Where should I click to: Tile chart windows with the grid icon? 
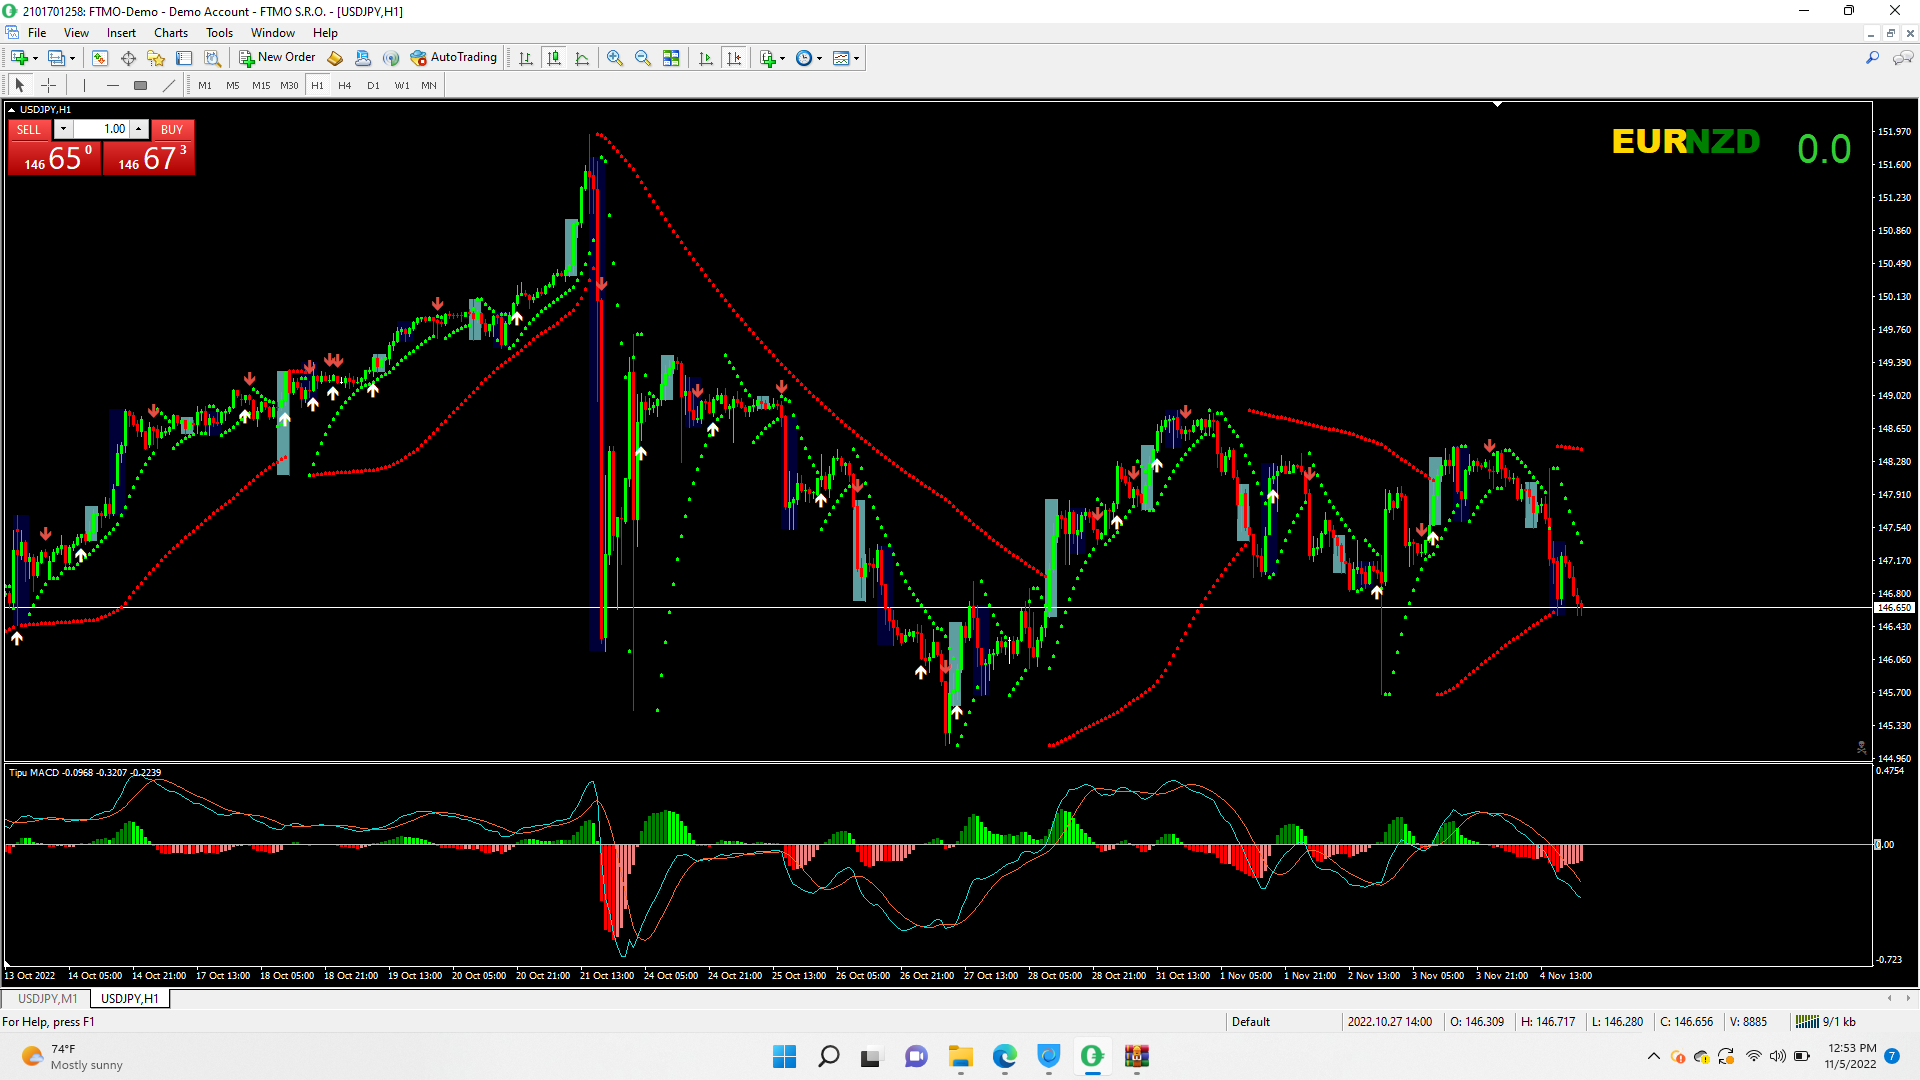(671, 58)
